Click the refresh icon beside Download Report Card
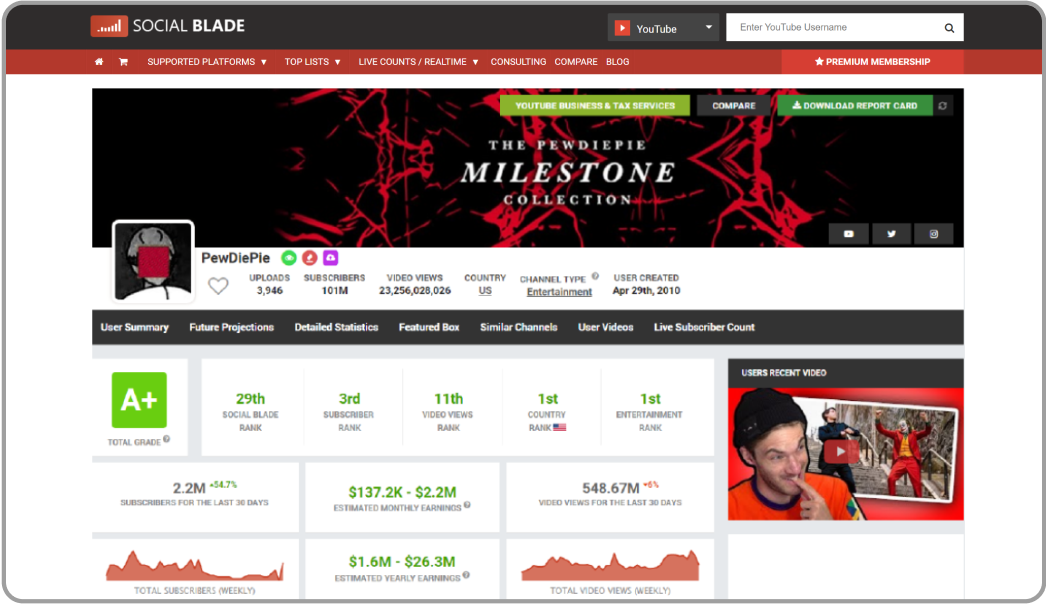The width and height of the screenshot is (1046, 604). click(x=943, y=105)
